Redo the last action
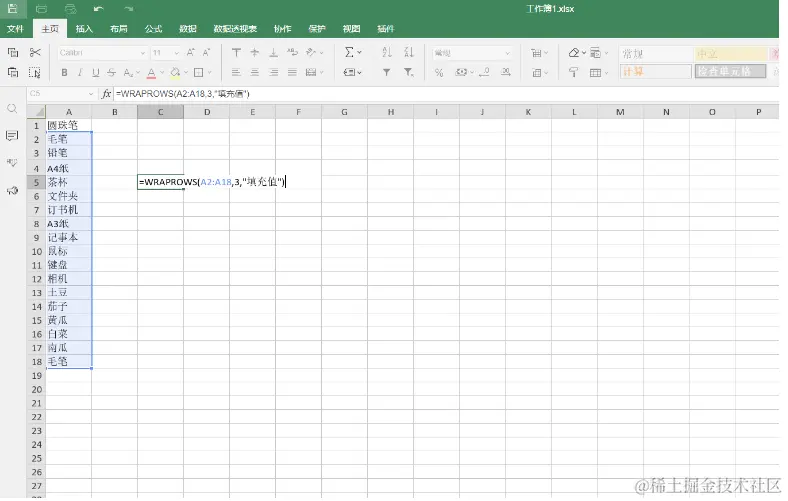Image resolution: width=788 pixels, height=501 pixels. click(129, 9)
